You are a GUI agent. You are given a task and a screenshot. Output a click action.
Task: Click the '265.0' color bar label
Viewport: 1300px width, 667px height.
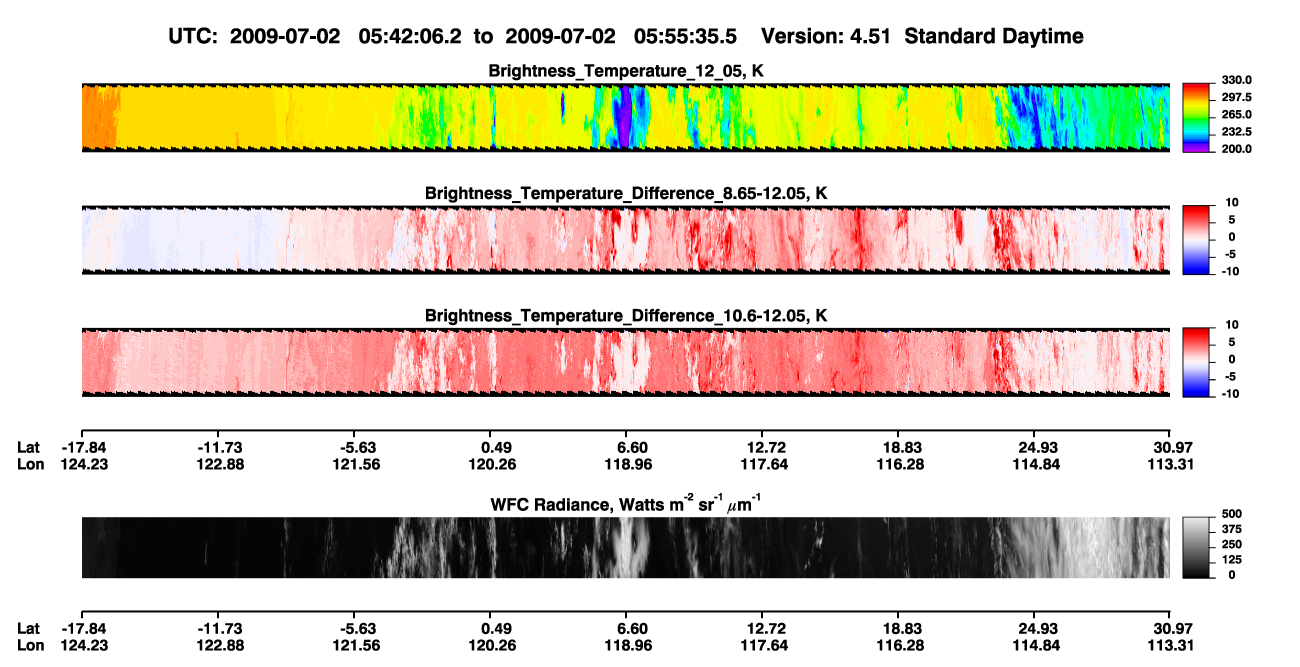pos(1237,114)
